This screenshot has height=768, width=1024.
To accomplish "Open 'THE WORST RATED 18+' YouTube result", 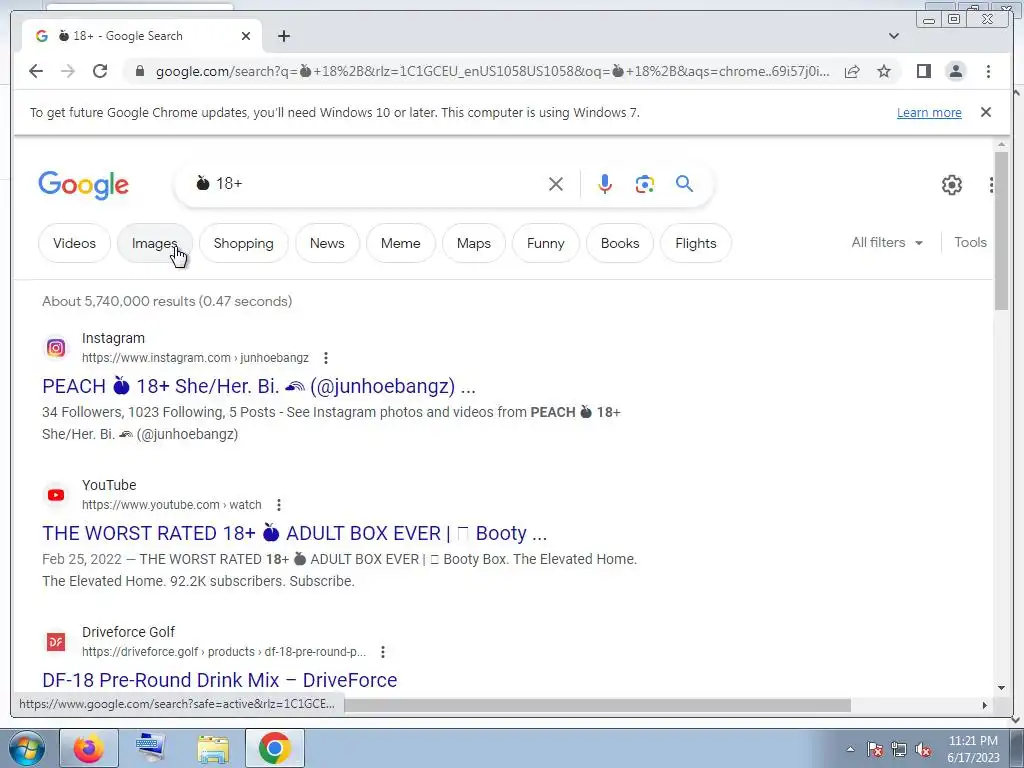I will tap(295, 533).
